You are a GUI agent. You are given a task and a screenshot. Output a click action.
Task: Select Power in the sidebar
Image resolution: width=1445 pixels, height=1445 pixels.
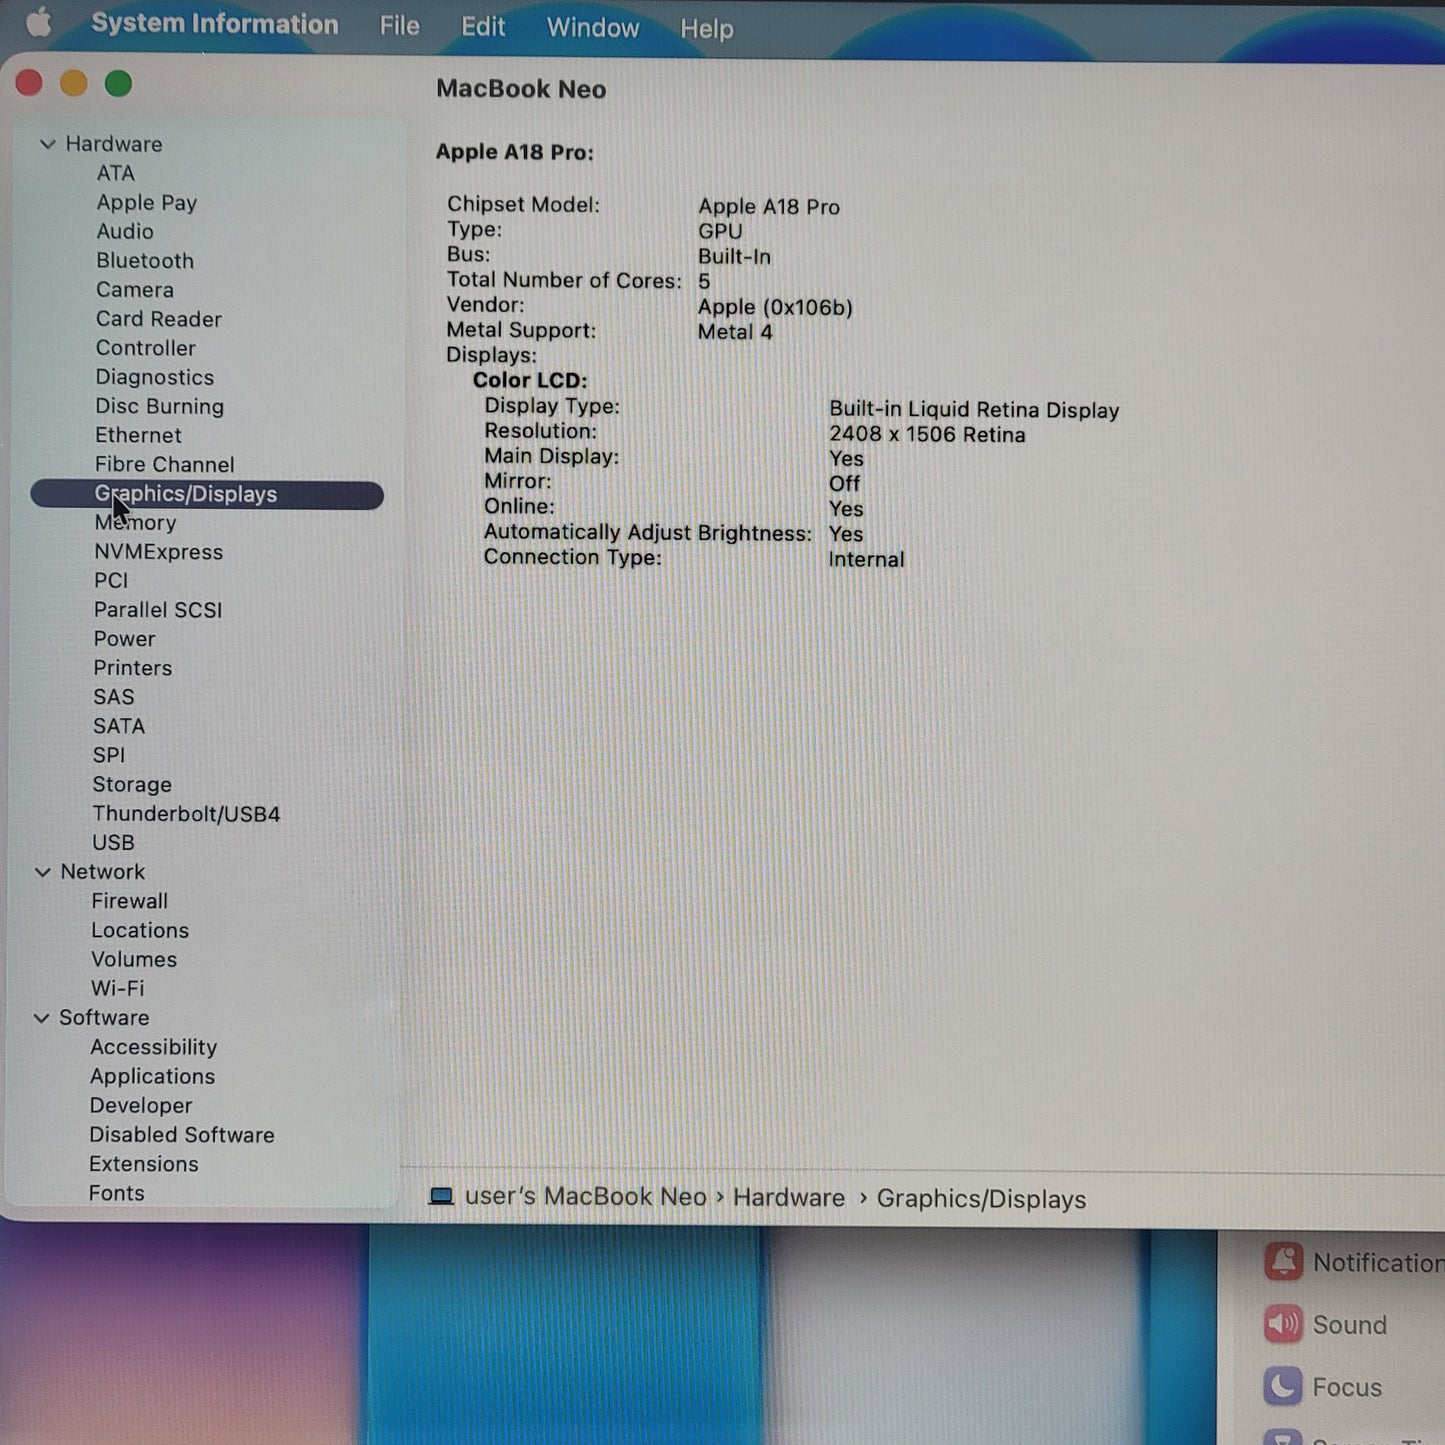point(124,639)
